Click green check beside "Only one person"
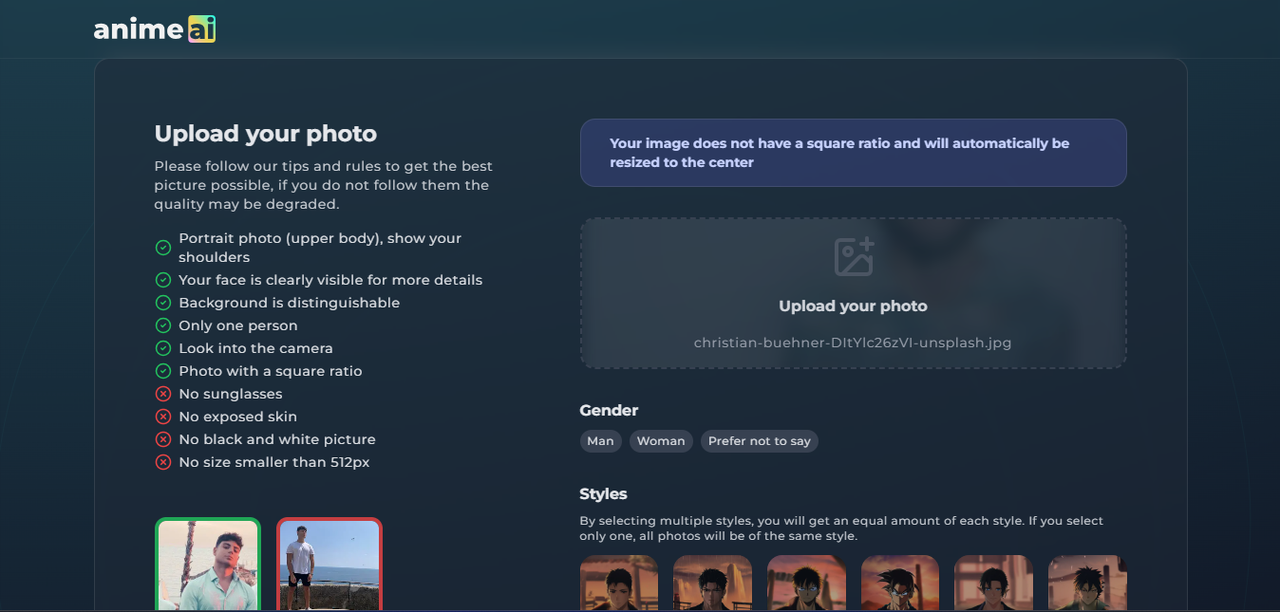This screenshot has height=612, width=1280. [163, 326]
